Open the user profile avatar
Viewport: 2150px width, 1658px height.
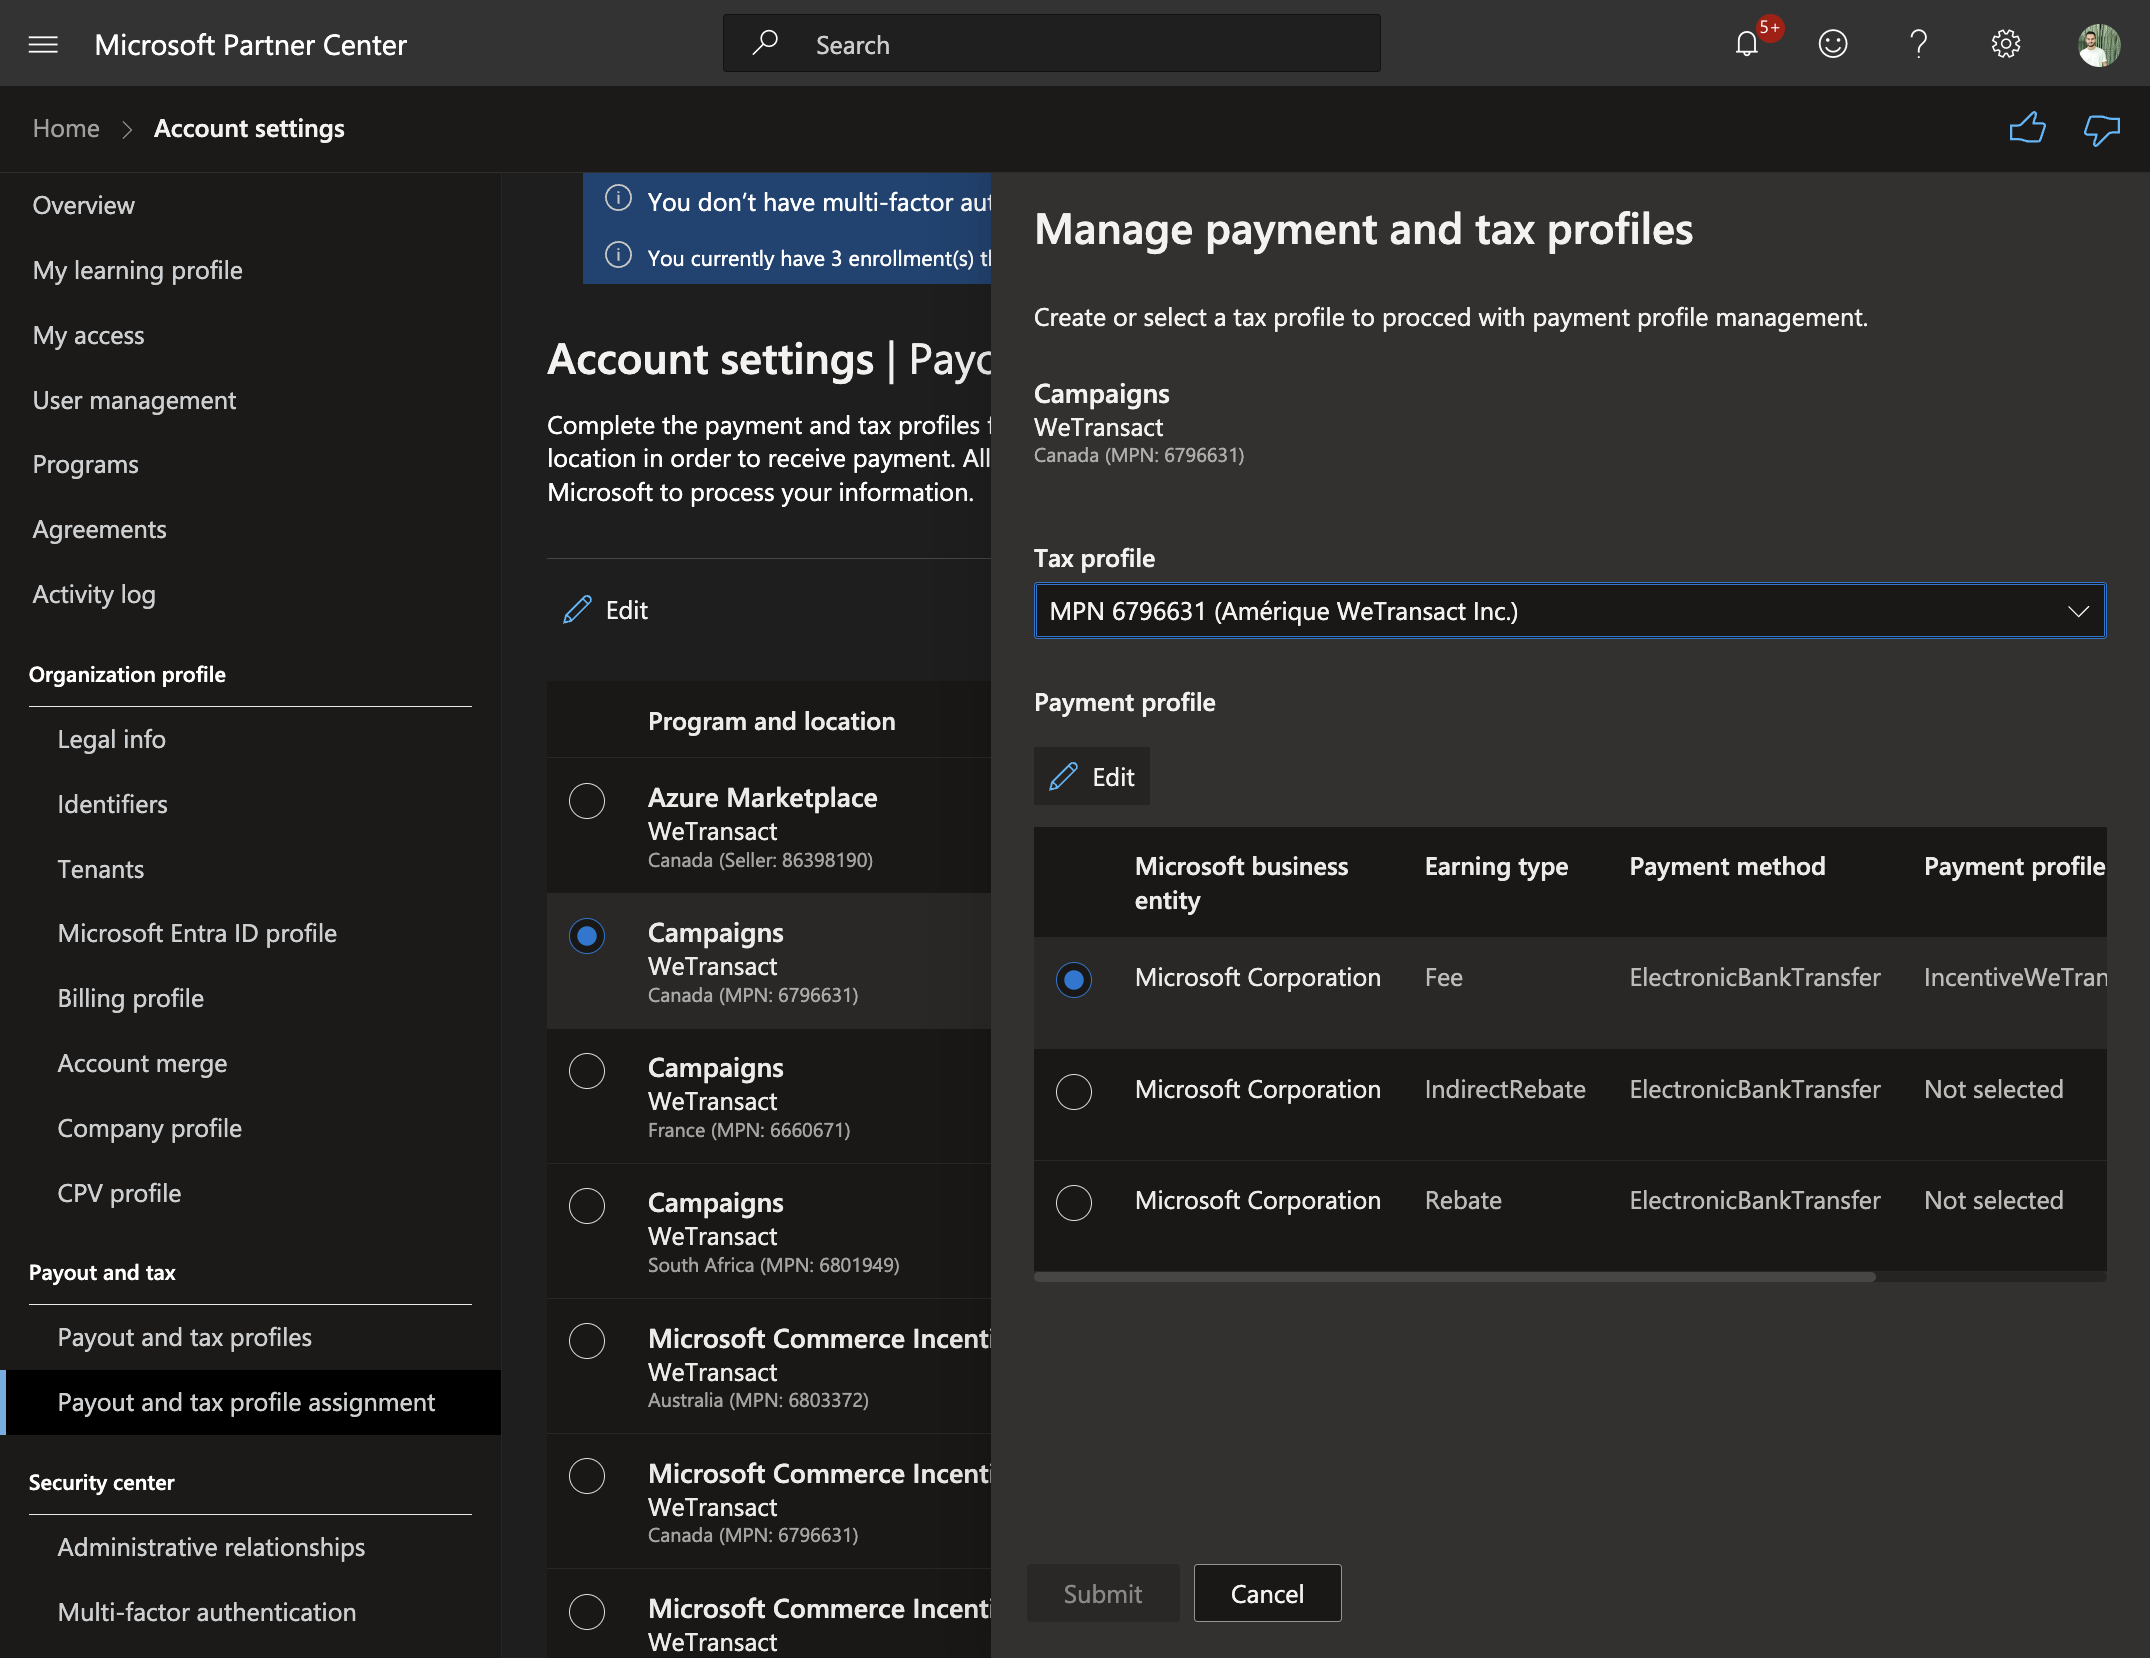[2098, 44]
